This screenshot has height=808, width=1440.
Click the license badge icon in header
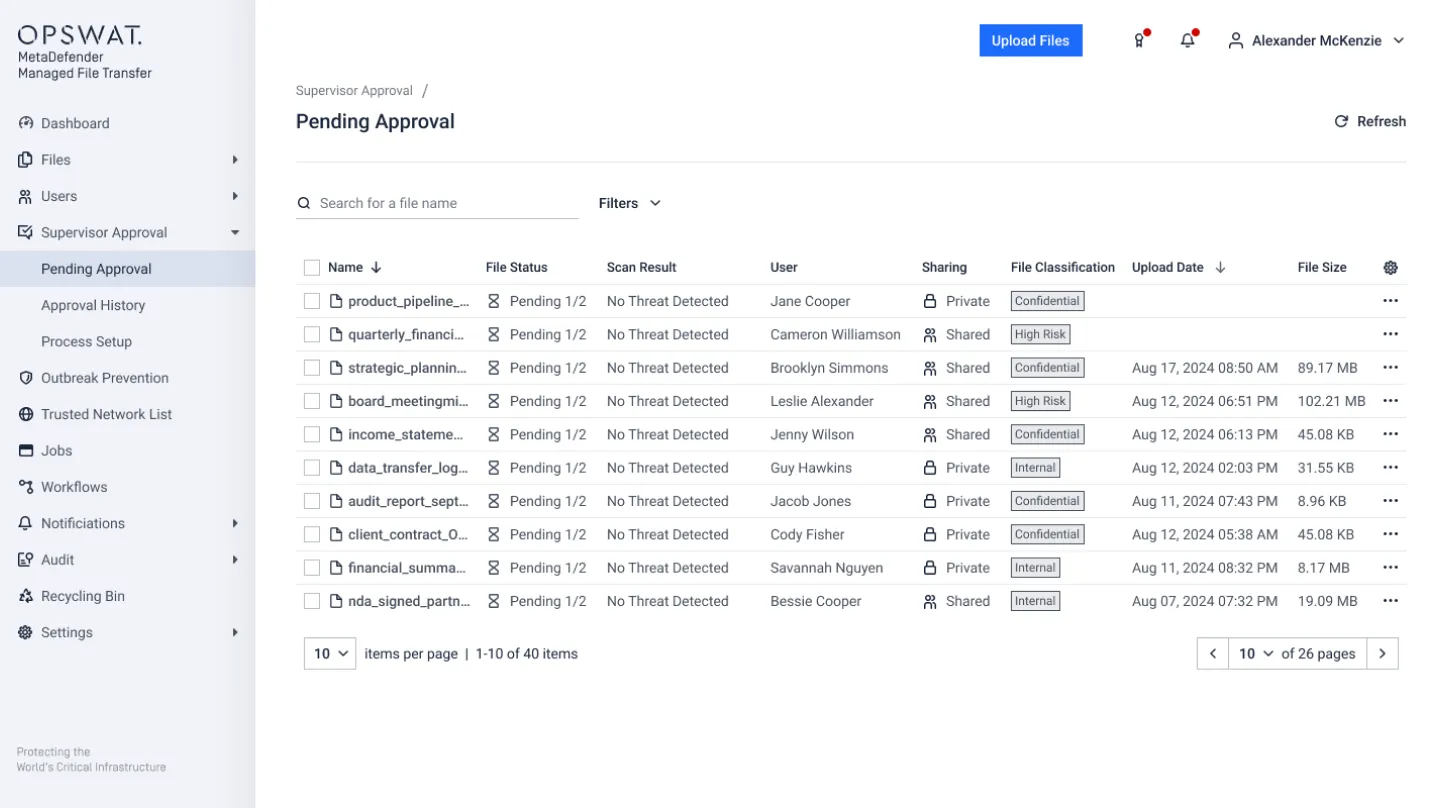click(1139, 41)
